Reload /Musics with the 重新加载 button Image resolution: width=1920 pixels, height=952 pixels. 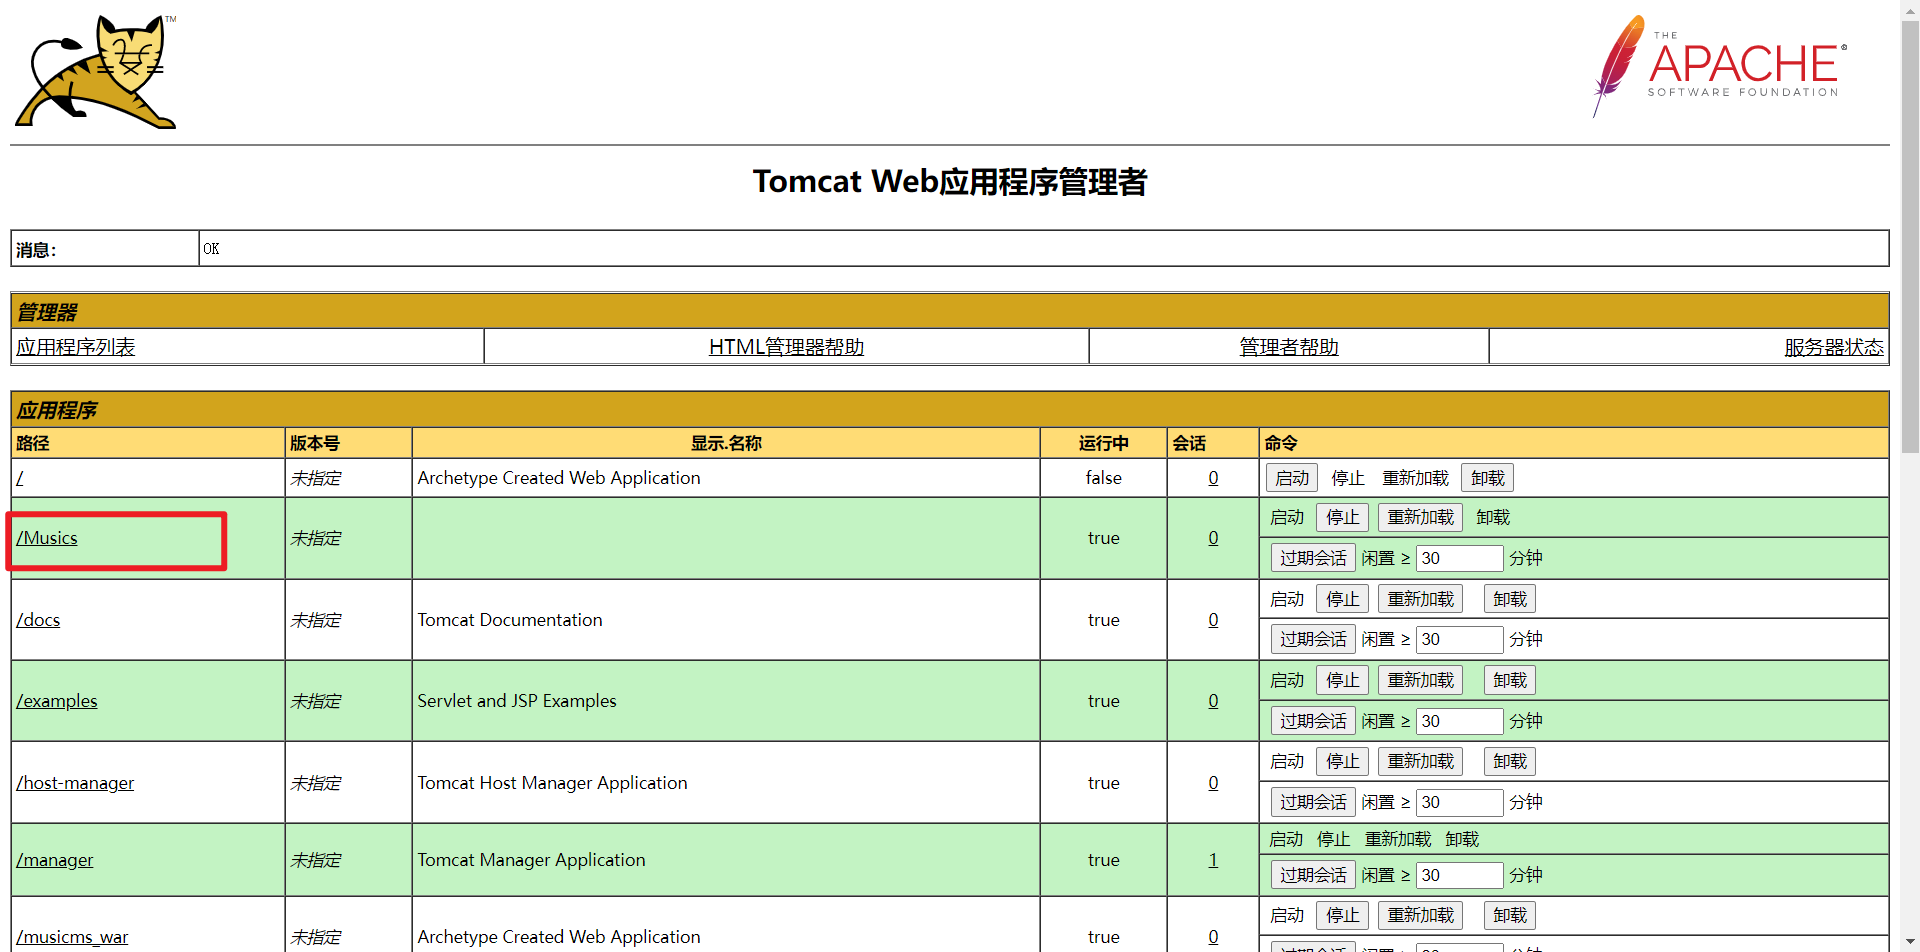pos(1420,517)
